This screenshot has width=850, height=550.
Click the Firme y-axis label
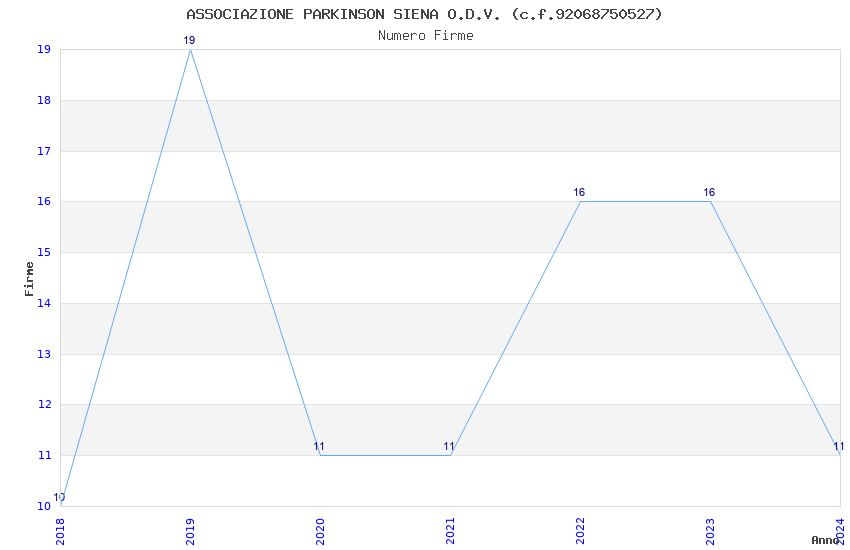29,279
